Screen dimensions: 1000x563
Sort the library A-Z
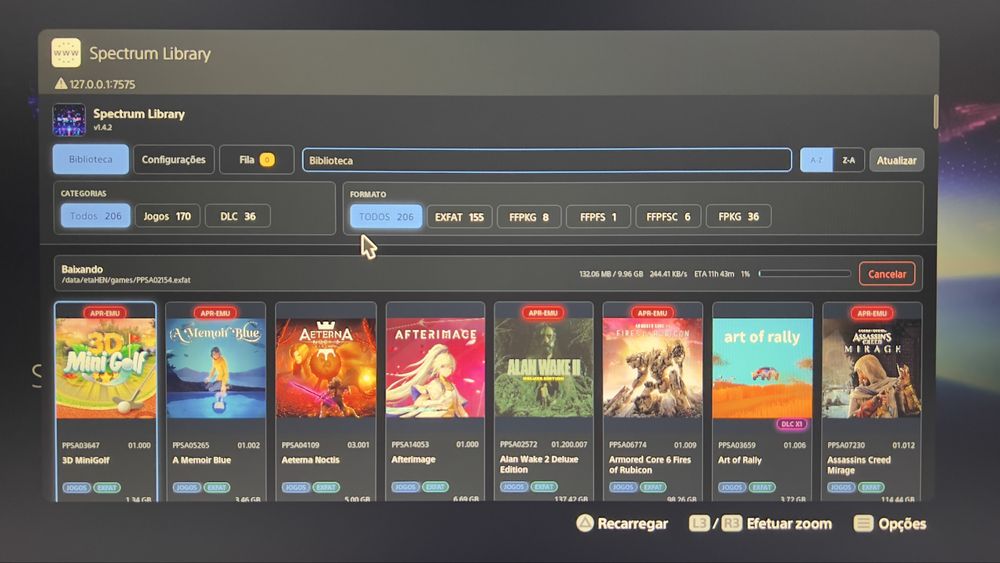(x=816, y=160)
